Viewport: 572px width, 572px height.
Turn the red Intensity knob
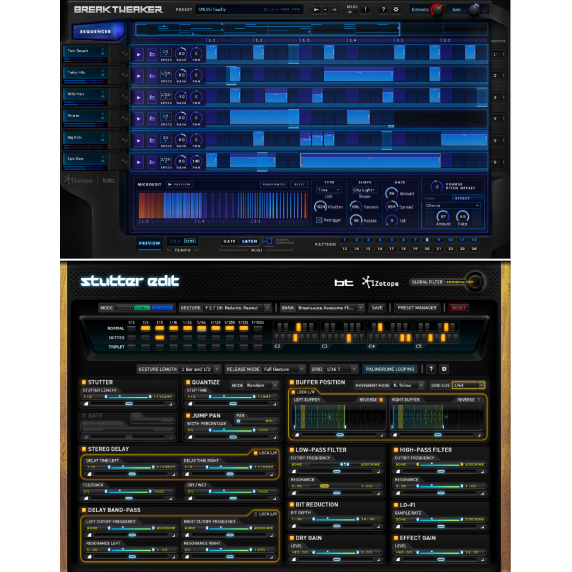click(437, 9)
